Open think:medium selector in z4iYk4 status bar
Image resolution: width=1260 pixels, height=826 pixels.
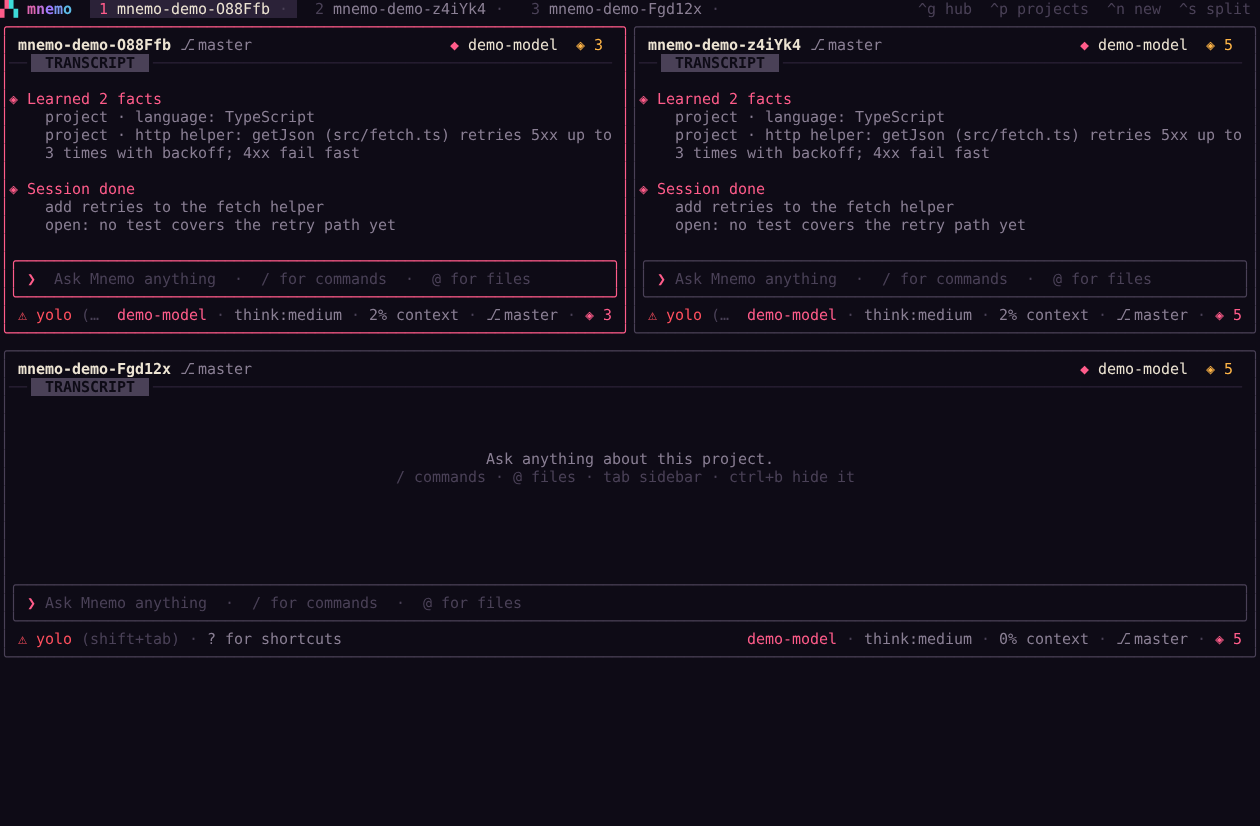click(918, 315)
